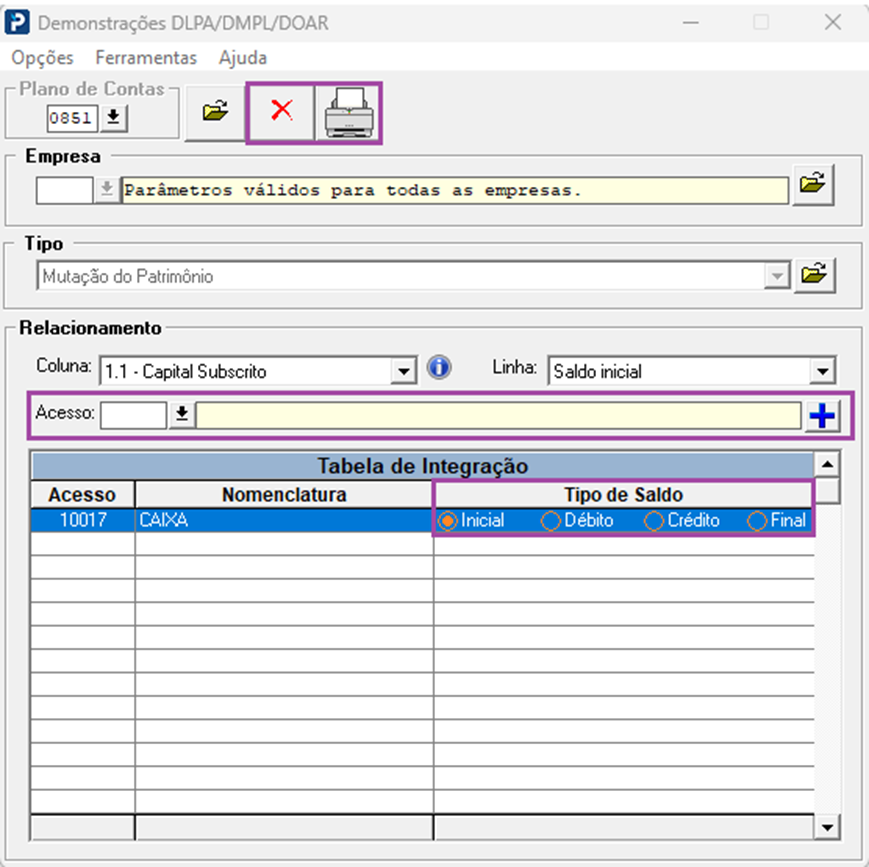Click the Acesso code input field
Image resolution: width=869 pixels, height=867 pixels.
[133, 415]
